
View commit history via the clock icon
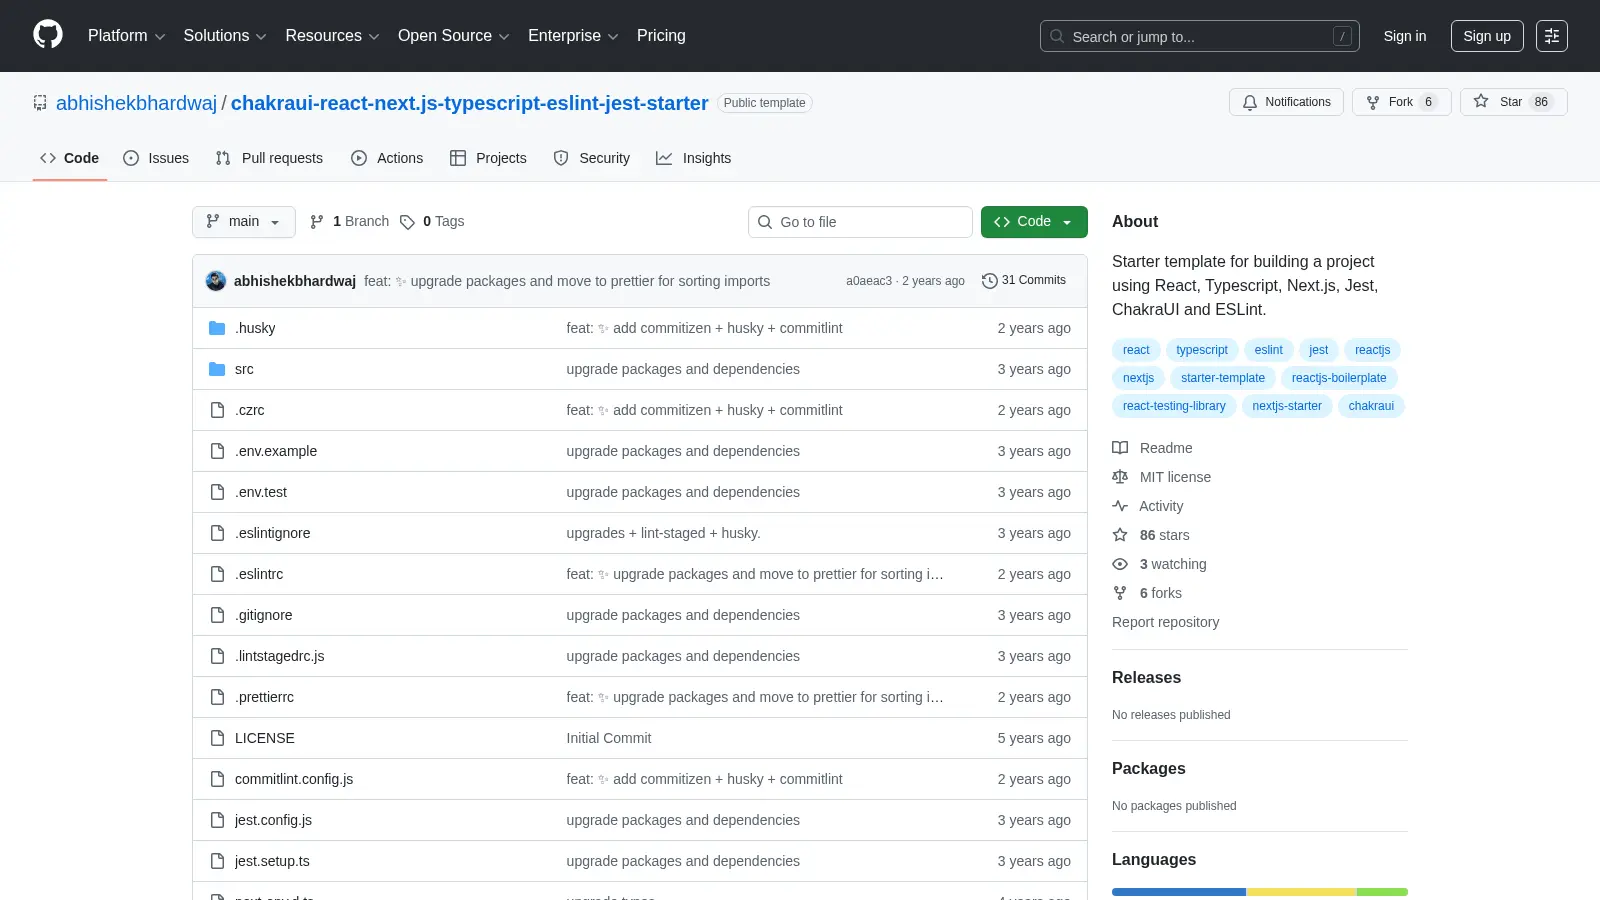coord(990,281)
